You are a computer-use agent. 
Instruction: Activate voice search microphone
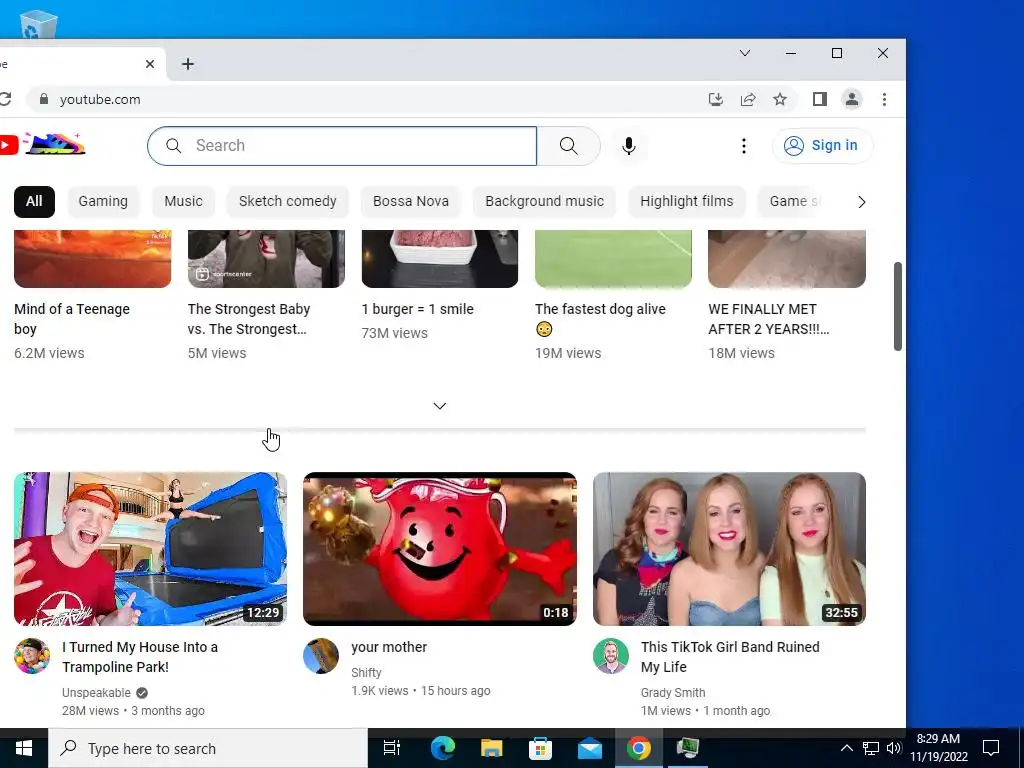point(629,146)
